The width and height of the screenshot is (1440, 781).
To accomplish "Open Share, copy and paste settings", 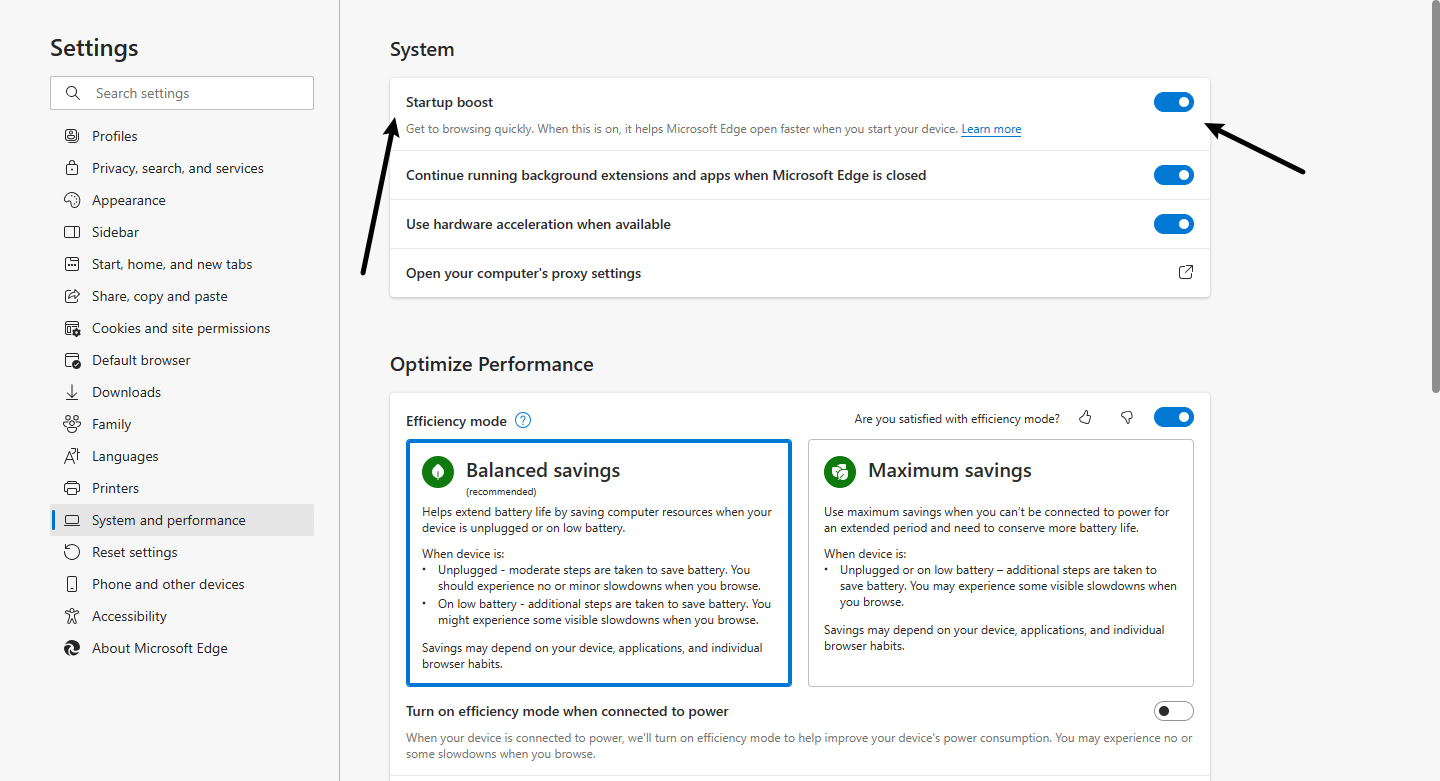I will (x=182, y=296).
